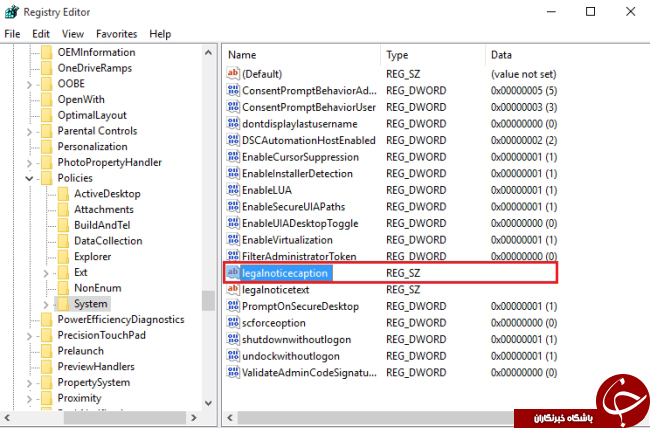Click the EnableInstallerDetection DWORD icon
650x428 pixels.
pos(233,173)
